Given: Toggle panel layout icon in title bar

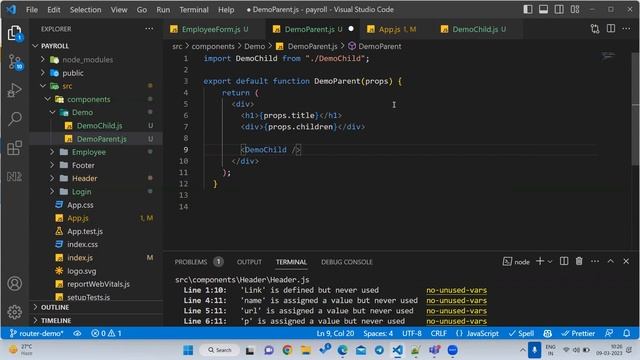Looking at the screenshot, I should pyautogui.click(x=543, y=9).
